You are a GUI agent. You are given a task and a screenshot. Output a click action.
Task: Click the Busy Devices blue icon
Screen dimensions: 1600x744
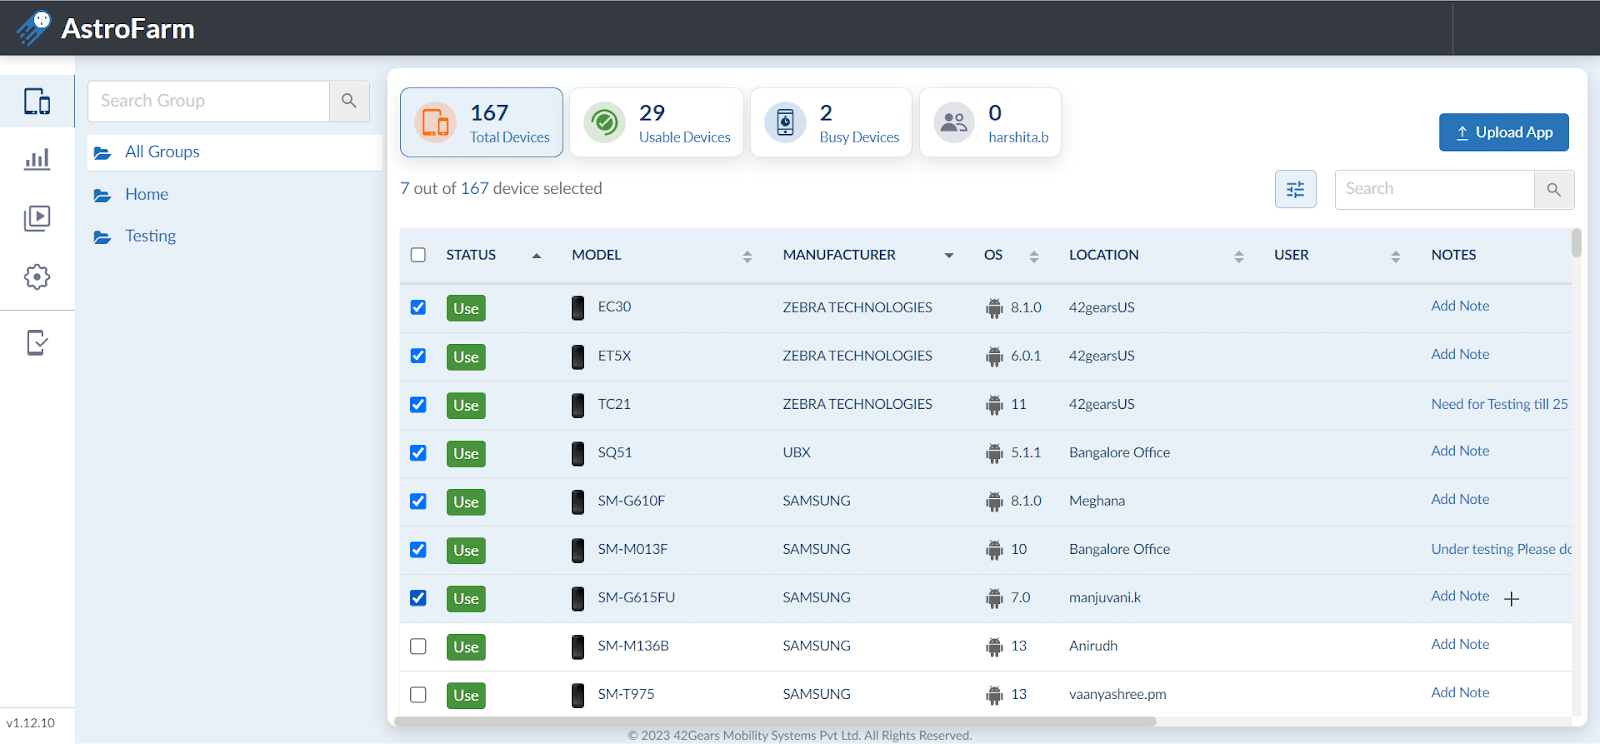pos(785,122)
